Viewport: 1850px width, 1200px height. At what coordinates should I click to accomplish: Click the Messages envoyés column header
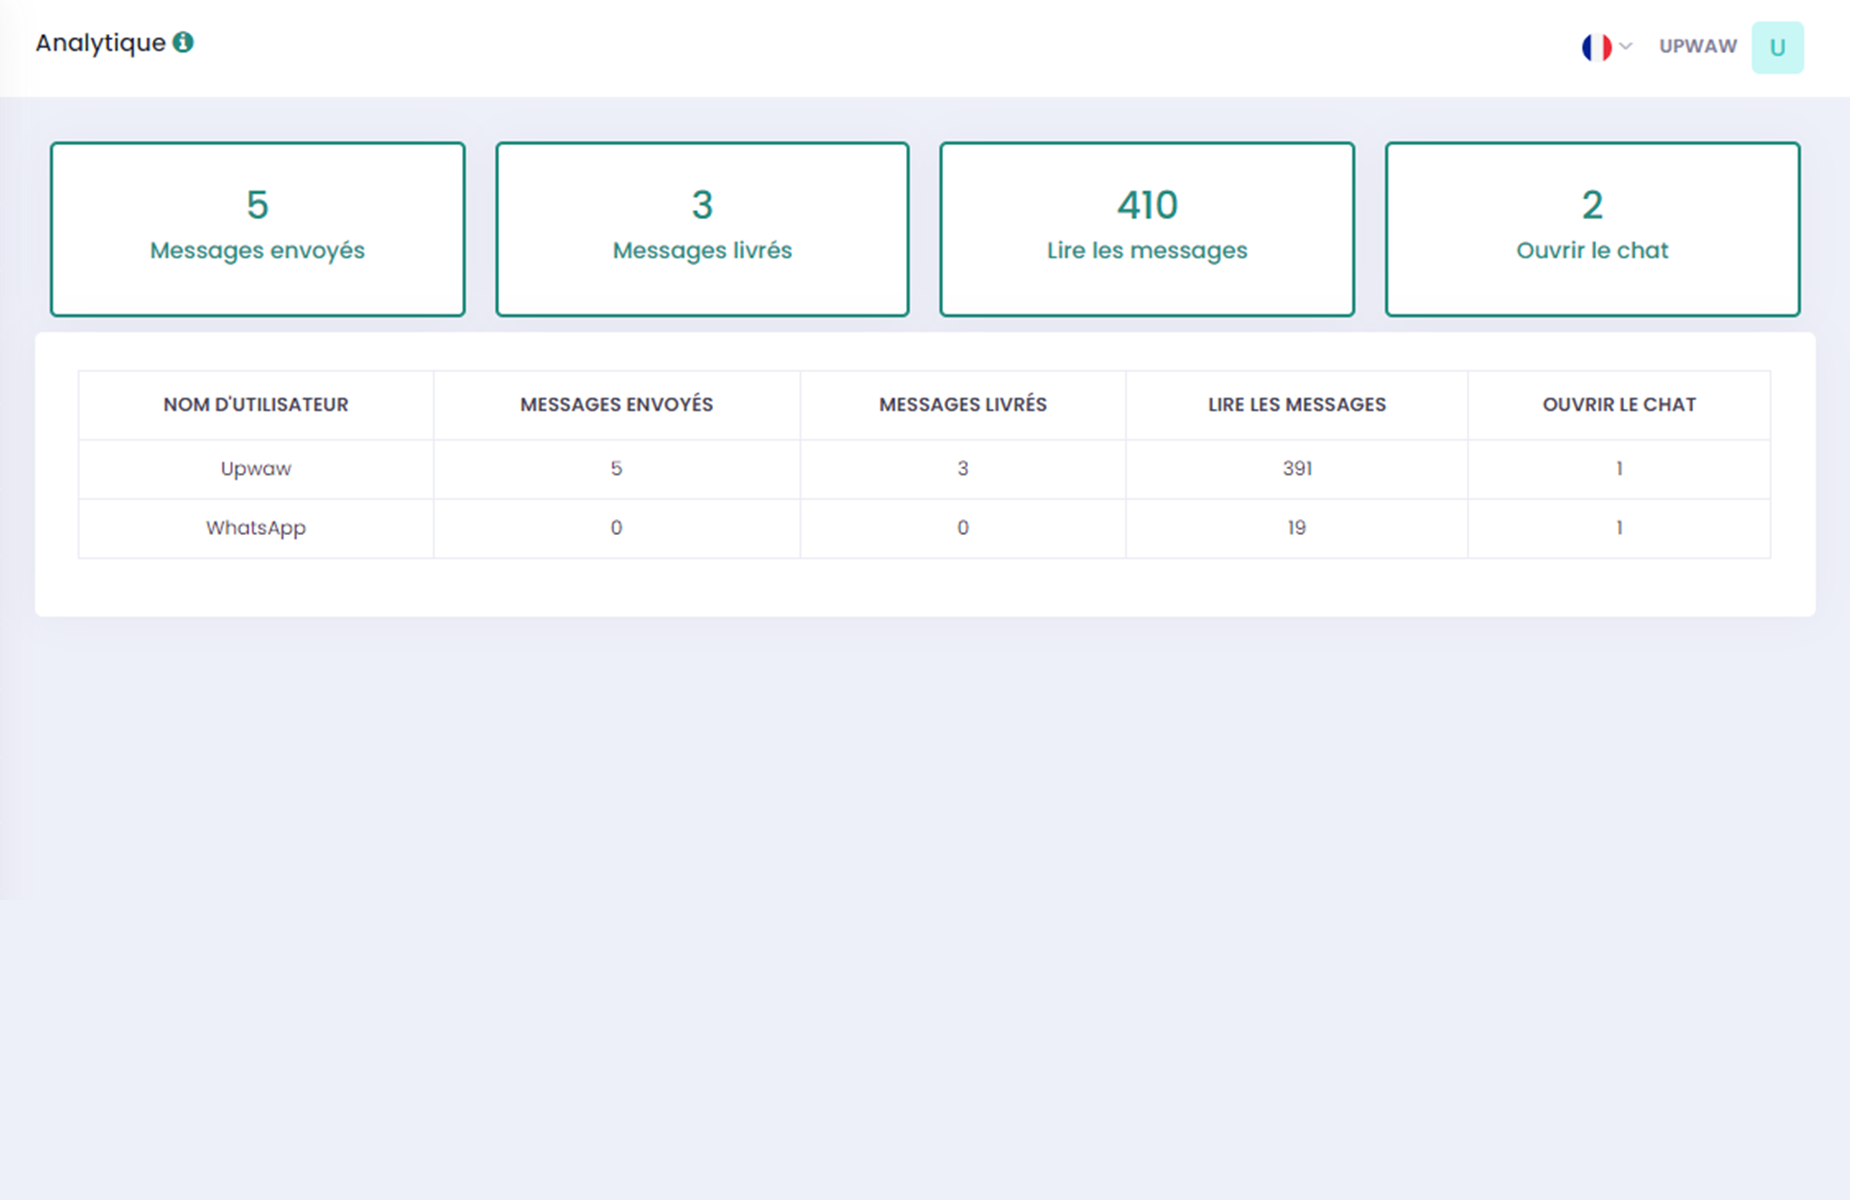click(616, 405)
